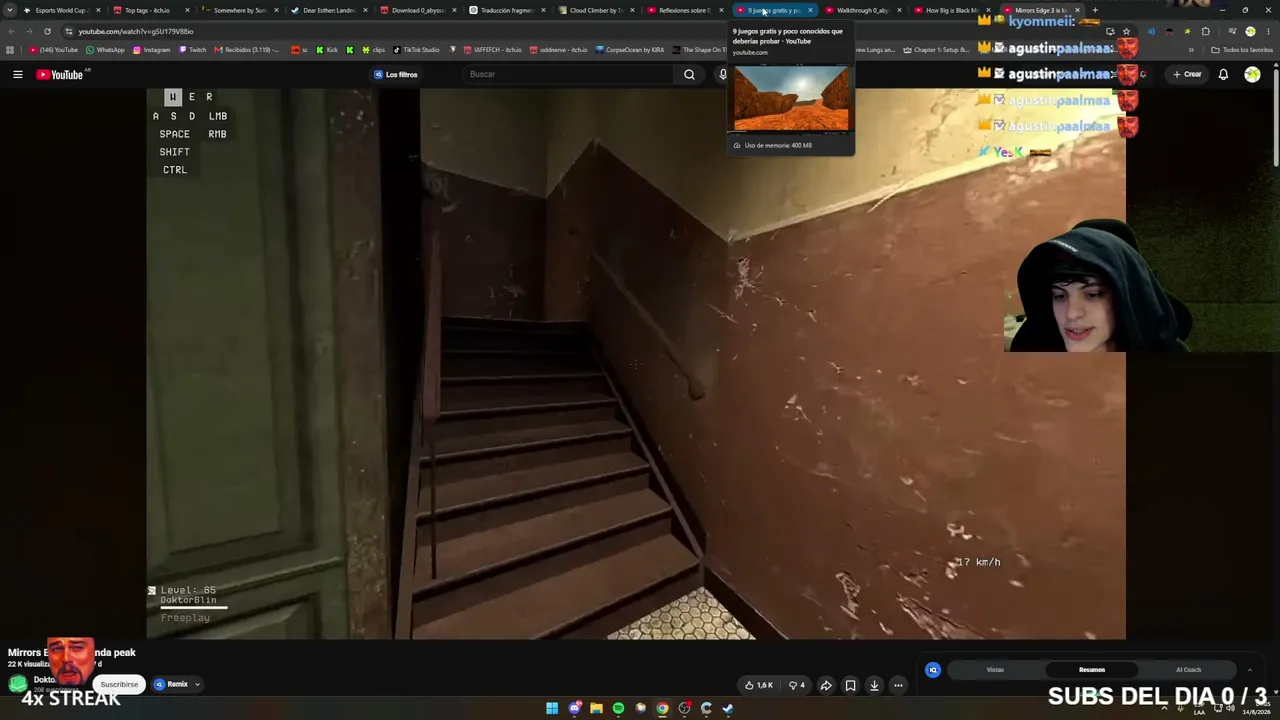
Task: Share the video using the arrow icon
Action: 826,685
